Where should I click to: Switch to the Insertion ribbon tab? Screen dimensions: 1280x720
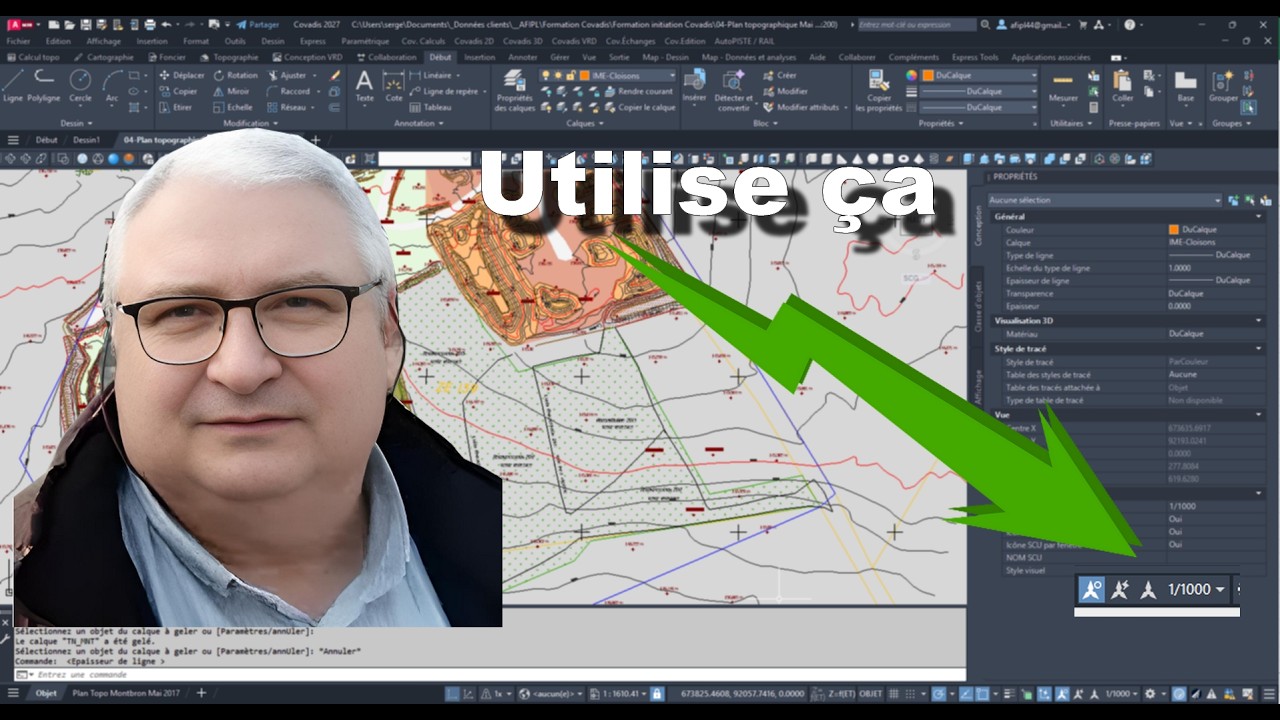point(480,57)
